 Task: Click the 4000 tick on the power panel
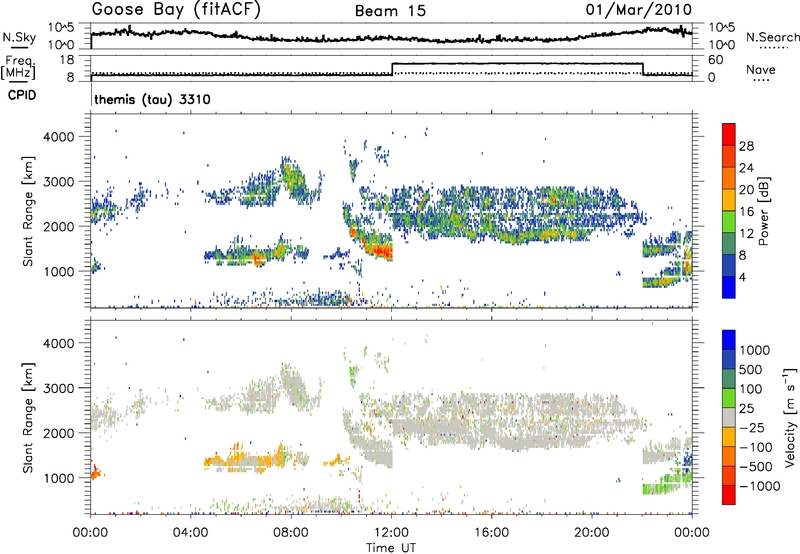tap(59, 137)
